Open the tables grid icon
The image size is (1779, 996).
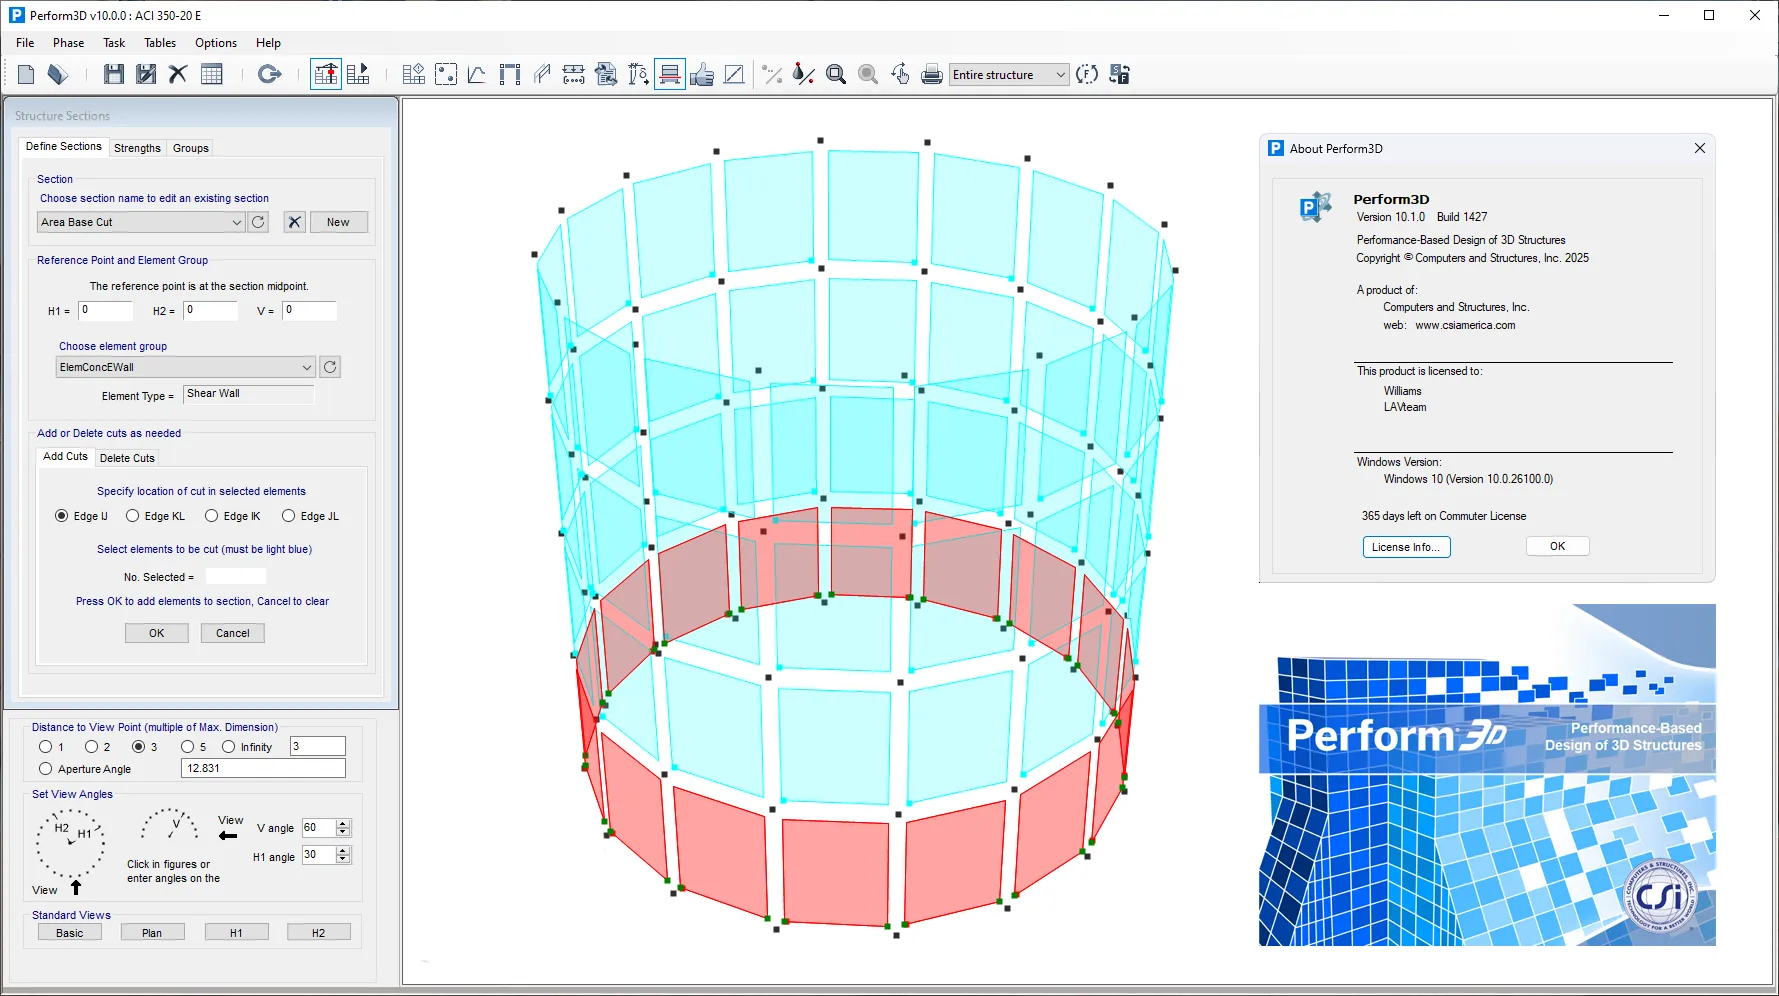212,74
